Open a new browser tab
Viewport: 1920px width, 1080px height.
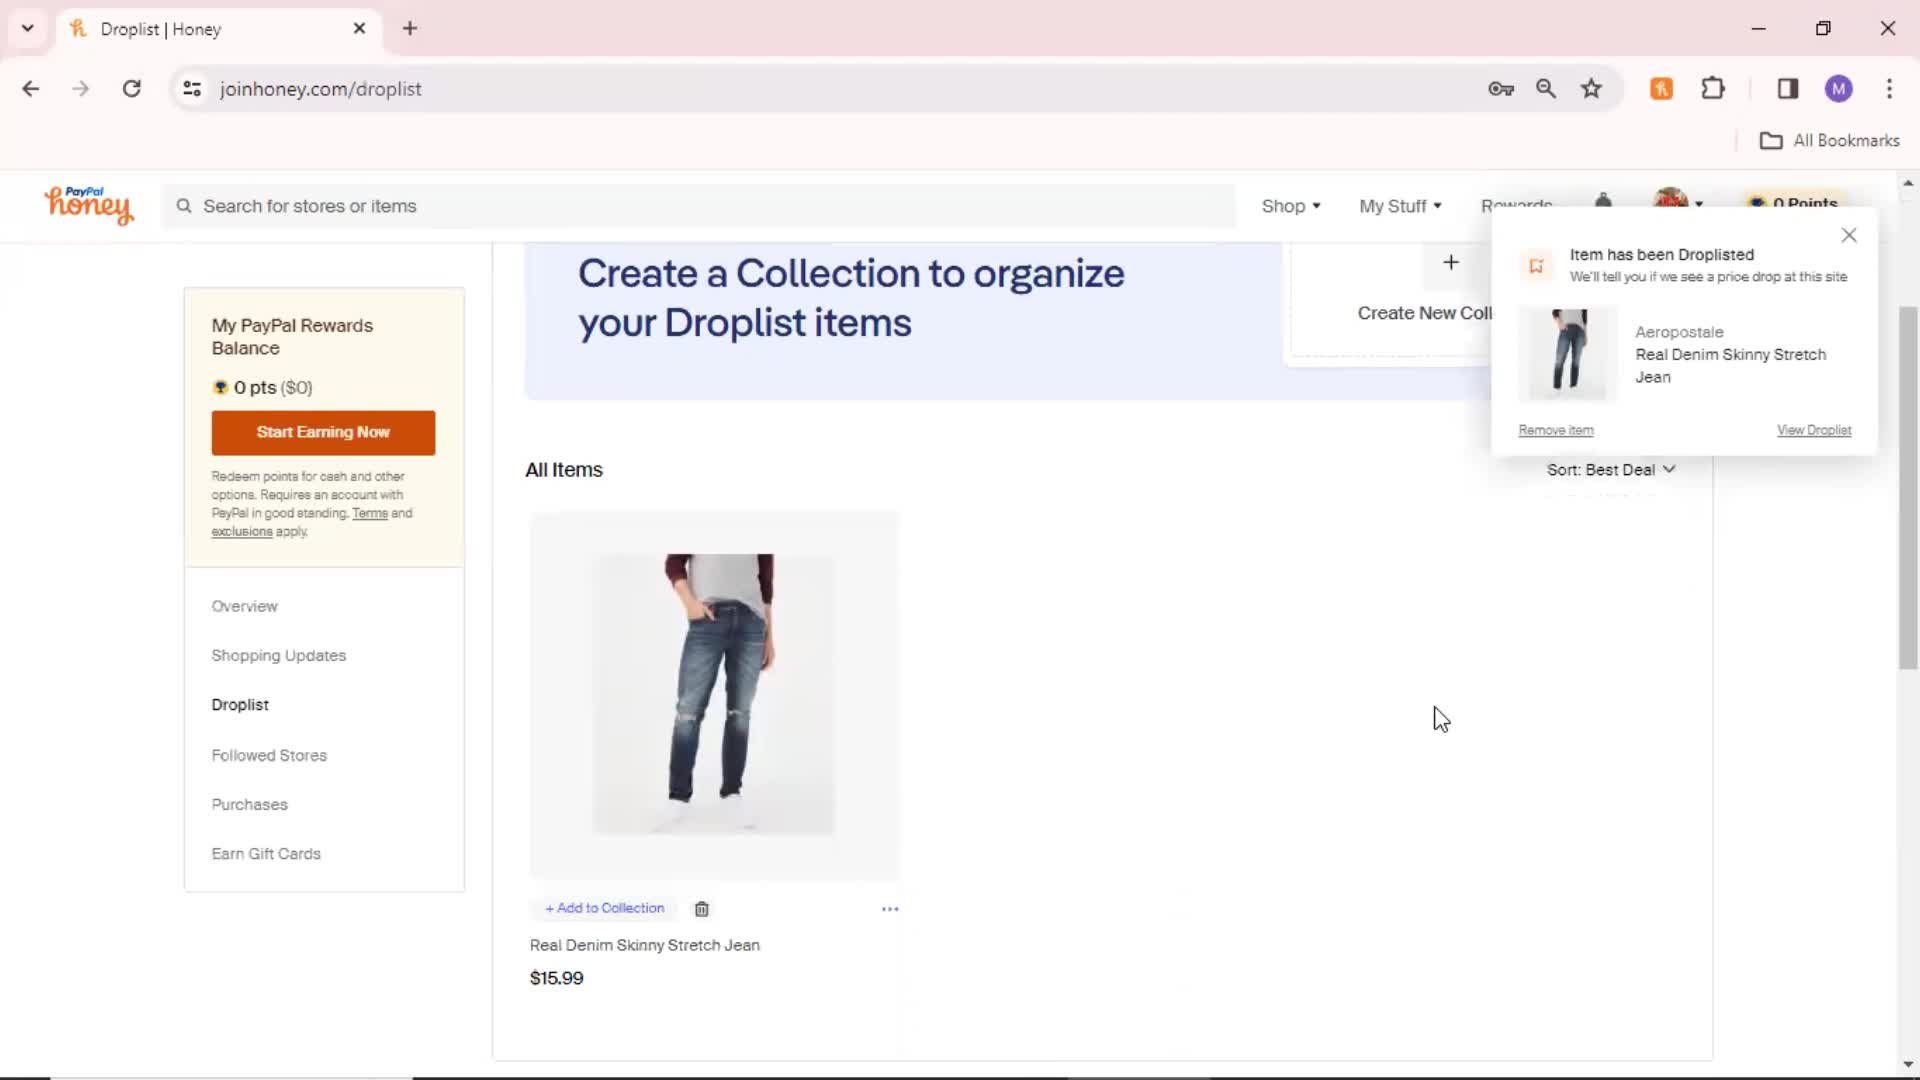click(410, 29)
